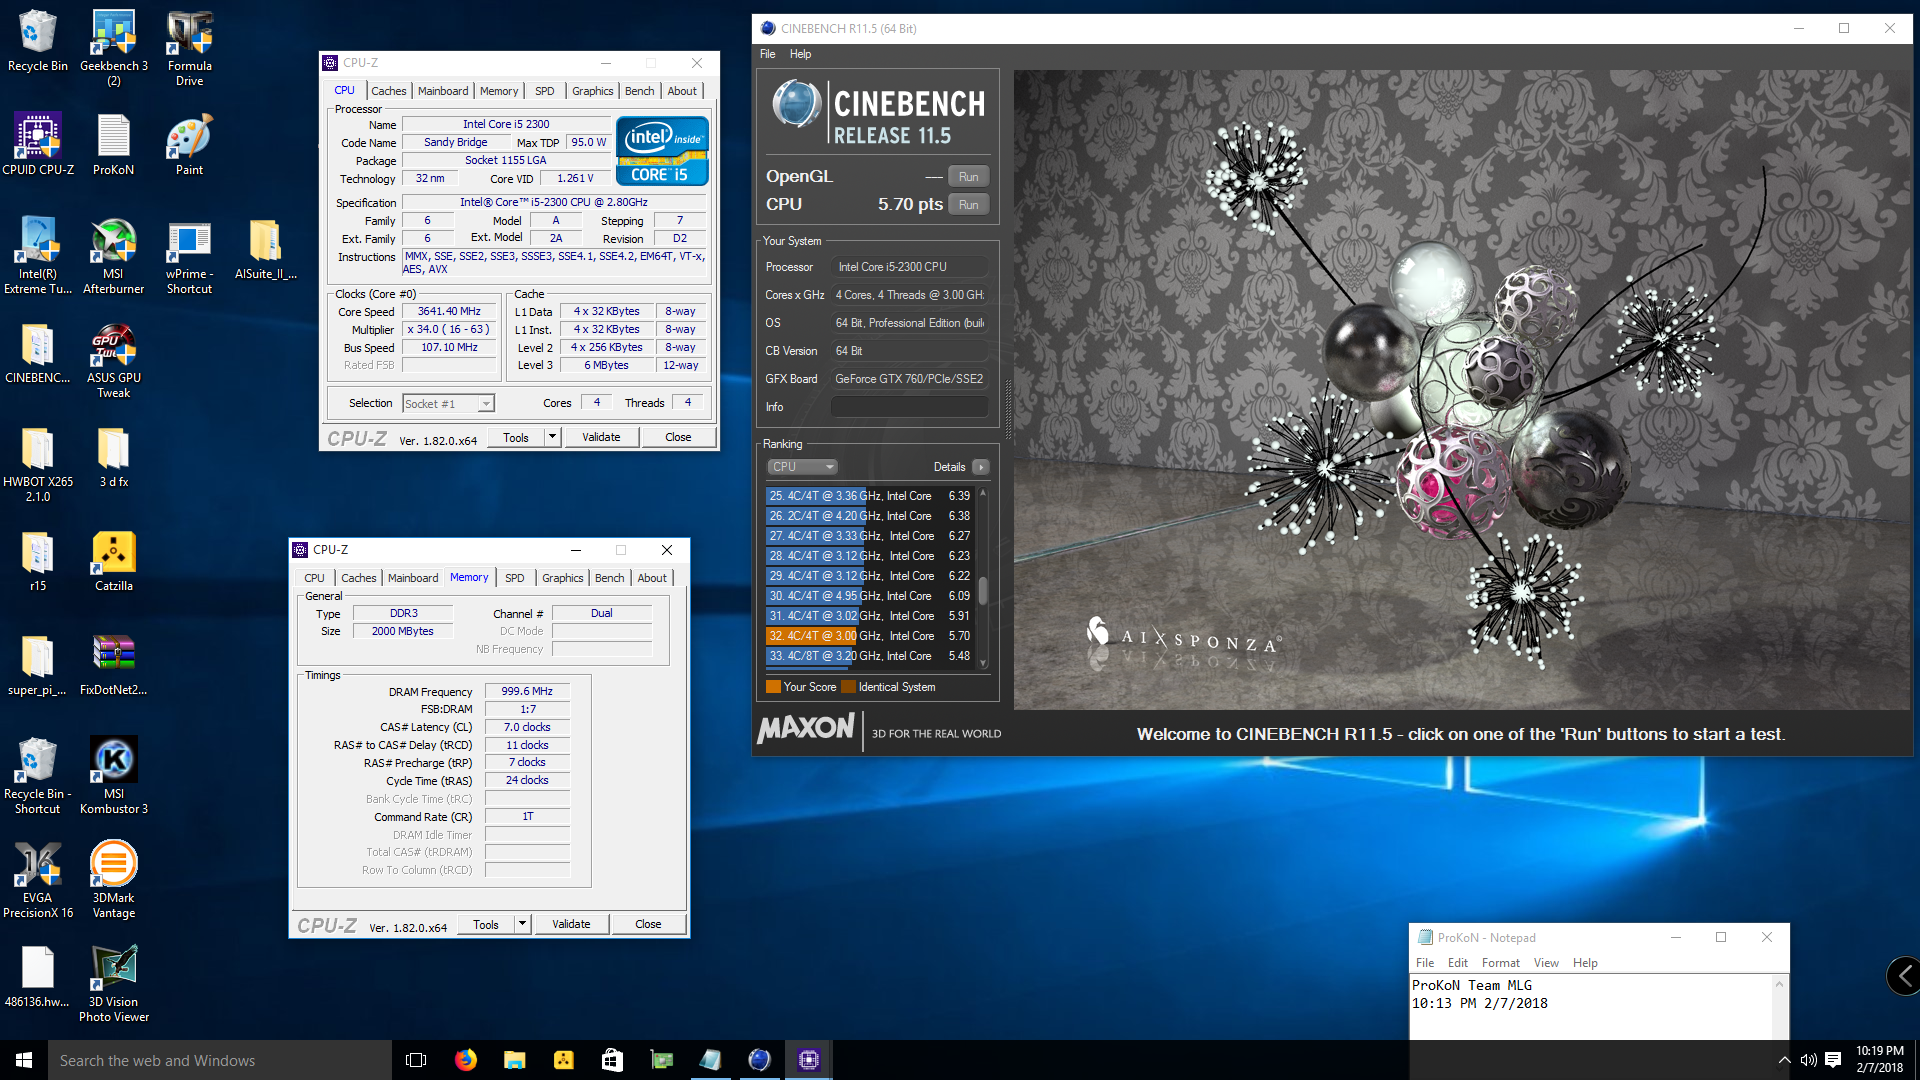Open the Intel Extreme Tuning icon
This screenshot has width=1920, height=1080.
[38, 256]
